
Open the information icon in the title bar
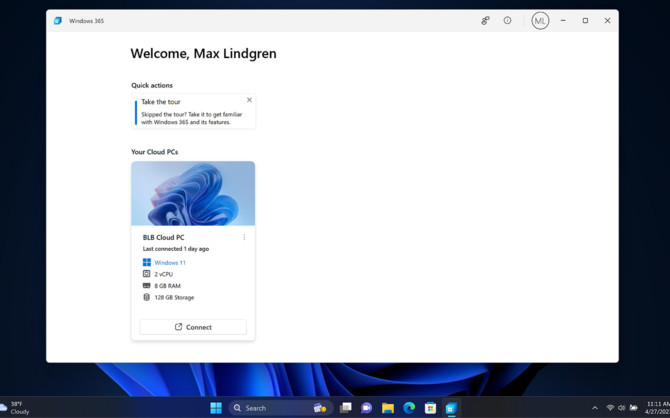point(507,21)
